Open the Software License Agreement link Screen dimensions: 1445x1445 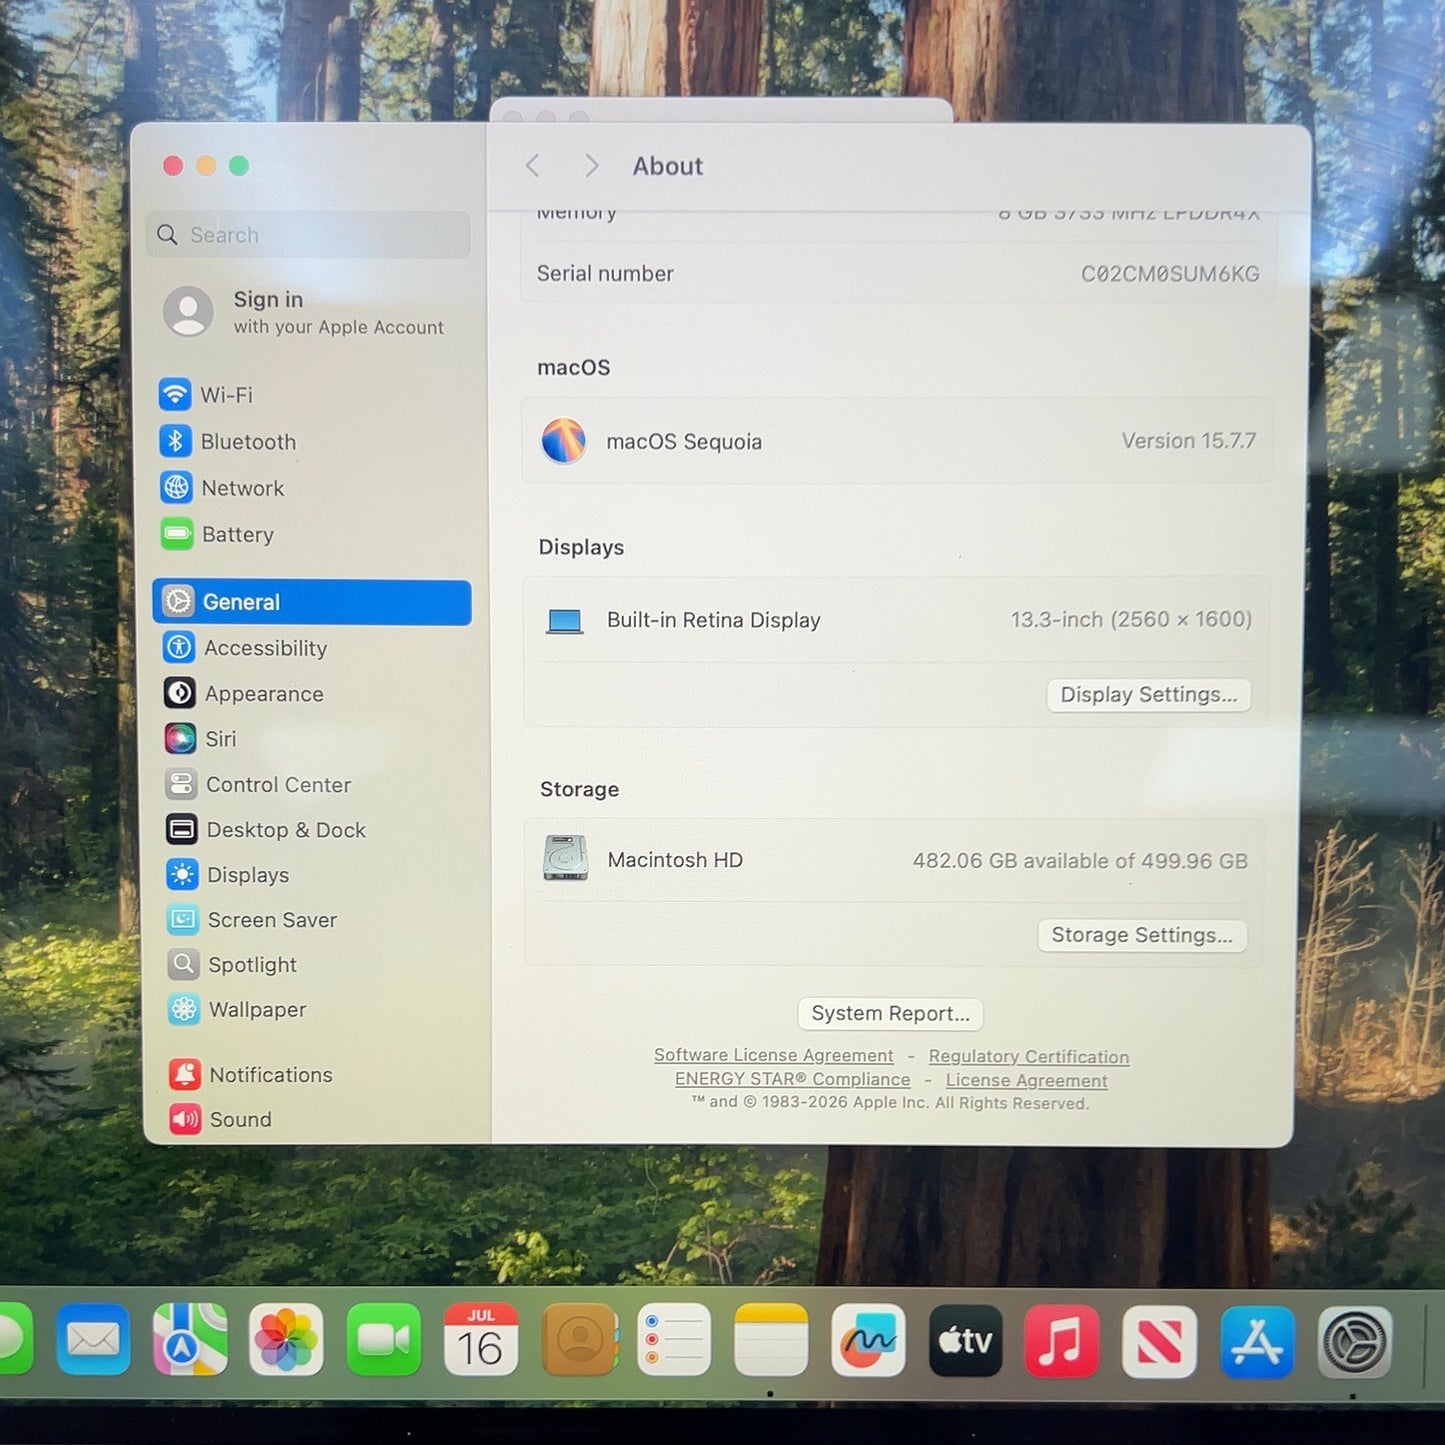click(774, 1055)
